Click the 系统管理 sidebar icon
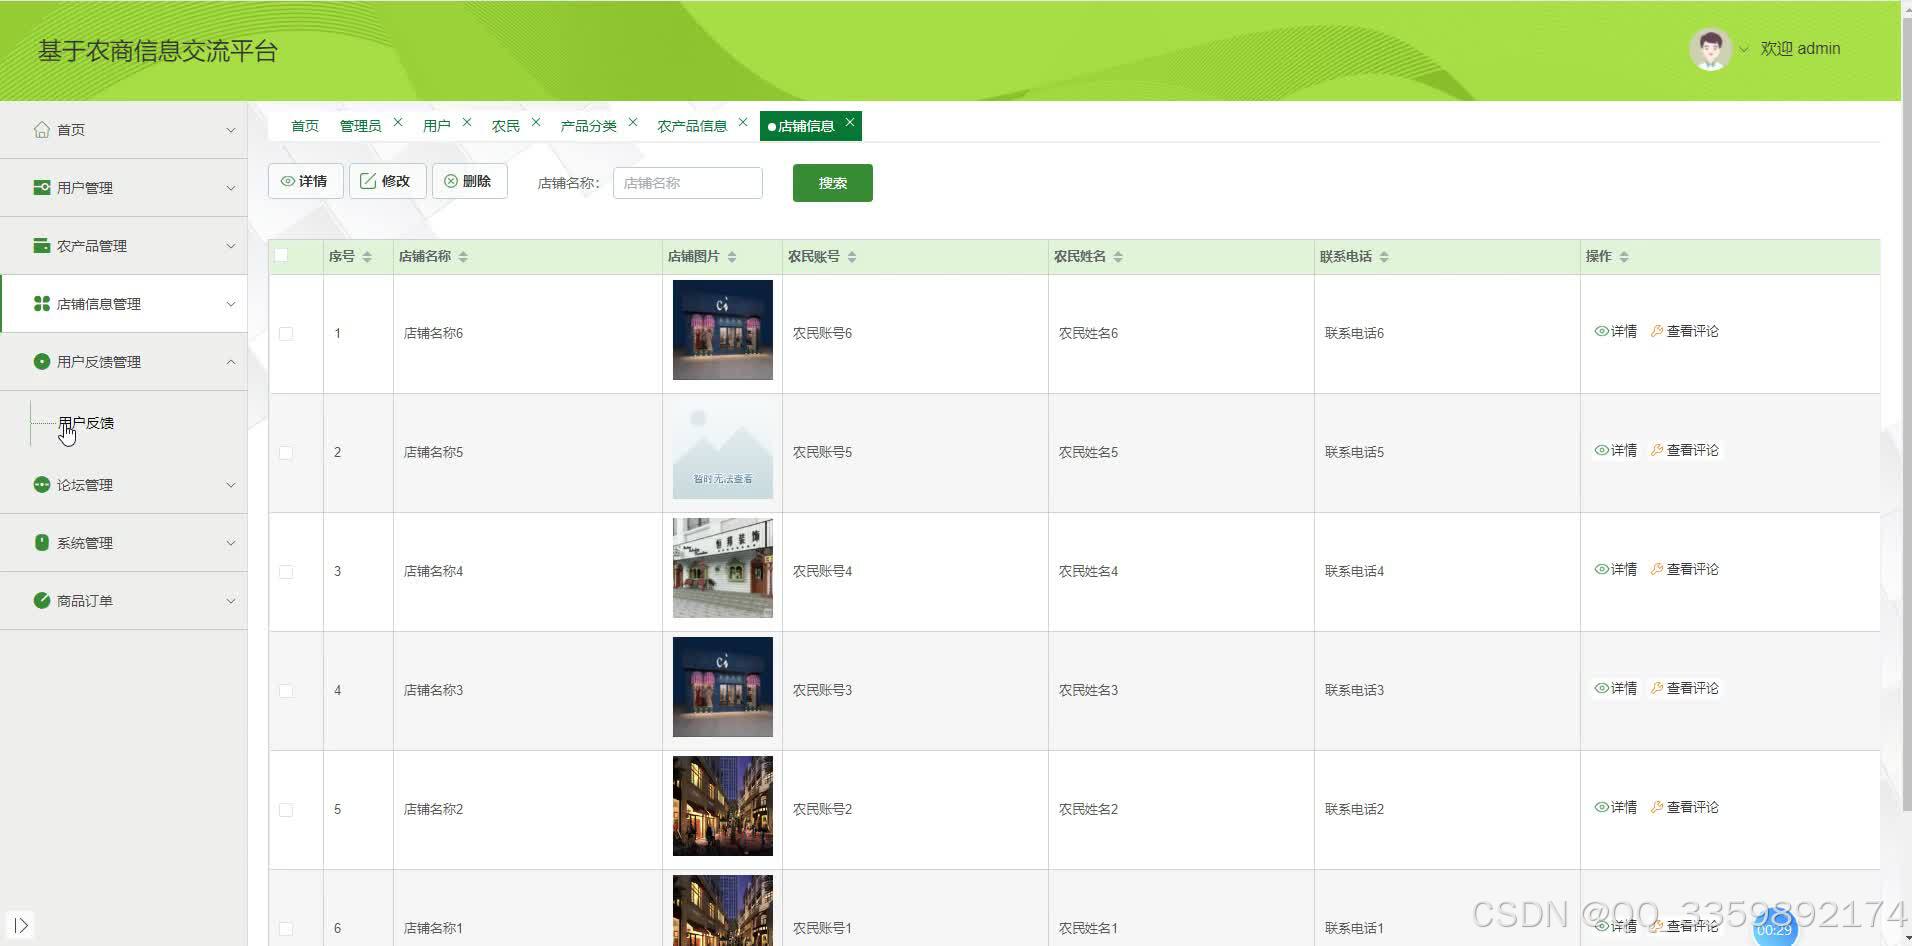The image size is (1912, 946). pyautogui.click(x=41, y=542)
